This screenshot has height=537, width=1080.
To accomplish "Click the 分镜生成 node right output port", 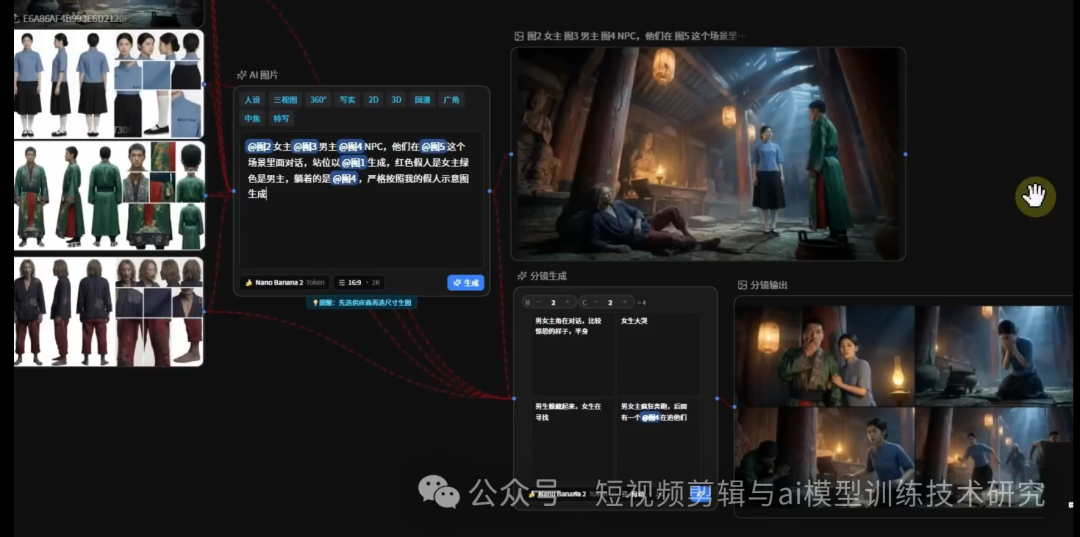I will click(717, 398).
